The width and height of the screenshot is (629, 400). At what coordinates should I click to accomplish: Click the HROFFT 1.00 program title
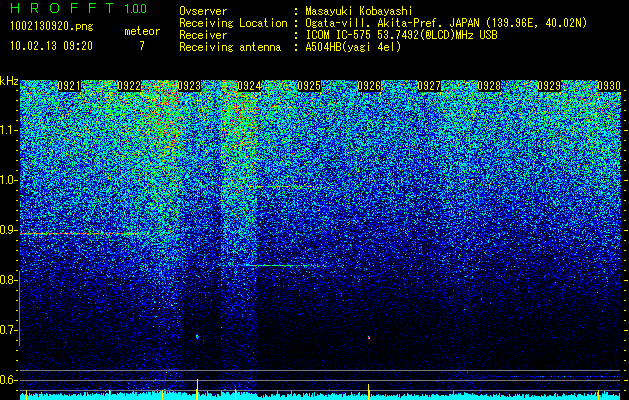[79, 8]
